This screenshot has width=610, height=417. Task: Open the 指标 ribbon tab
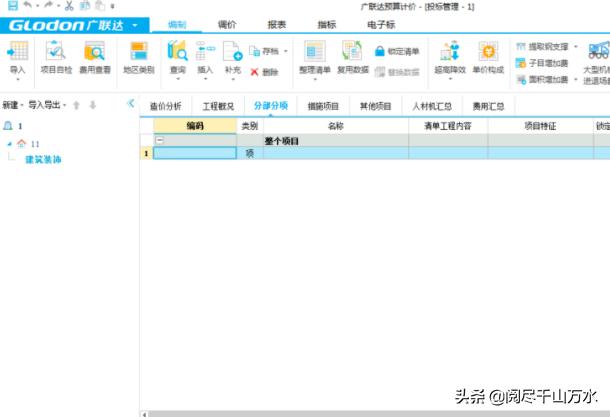326,25
